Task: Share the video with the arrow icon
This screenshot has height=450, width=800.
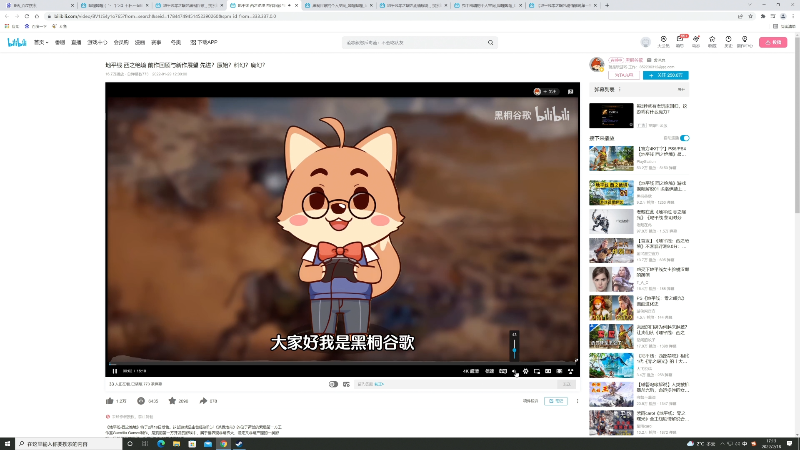Action: point(203,401)
